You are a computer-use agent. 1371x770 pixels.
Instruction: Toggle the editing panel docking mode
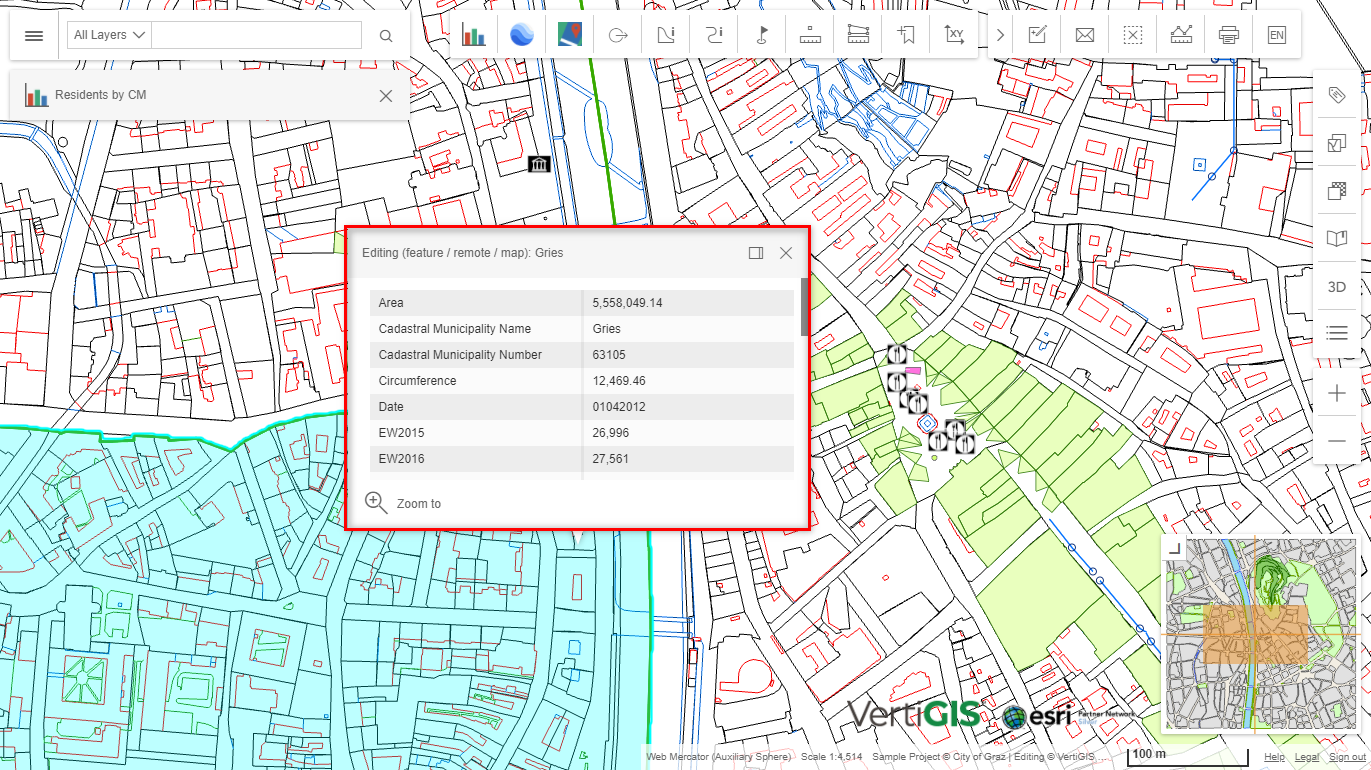(x=756, y=253)
